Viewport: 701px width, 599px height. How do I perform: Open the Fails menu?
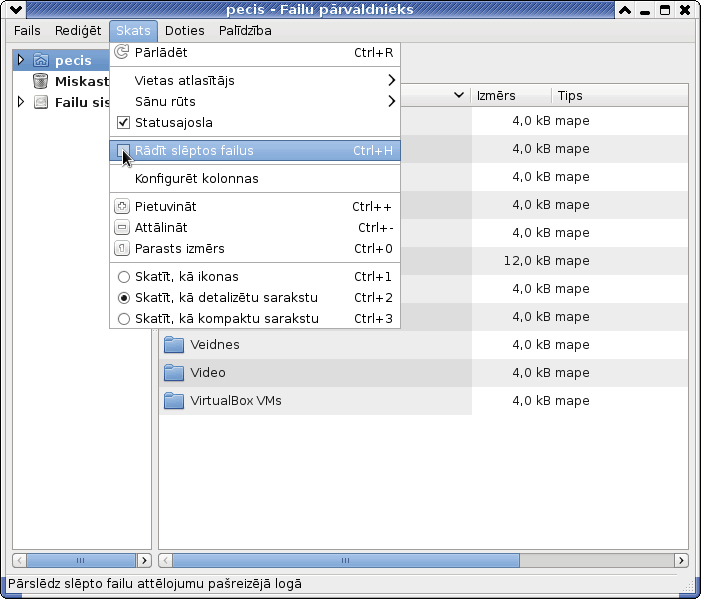(x=27, y=30)
